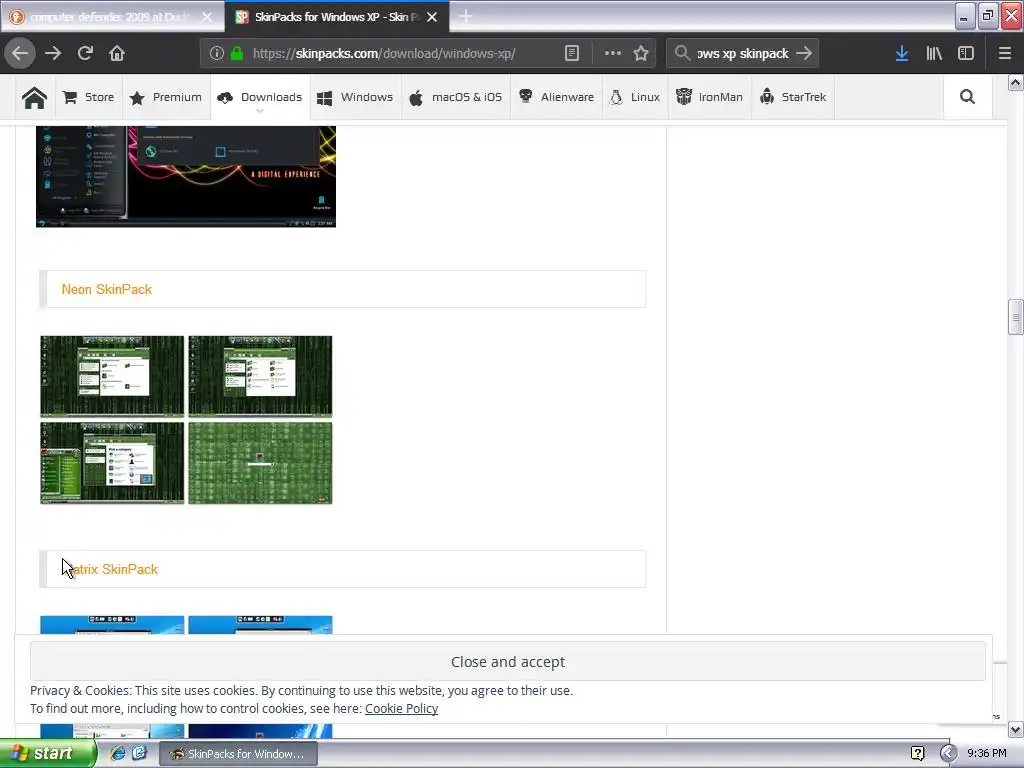Click the scrollbar up arrow
The height and width of the screenshot is (768, 1024).
pyautogui.click(x=1015, y=82)
